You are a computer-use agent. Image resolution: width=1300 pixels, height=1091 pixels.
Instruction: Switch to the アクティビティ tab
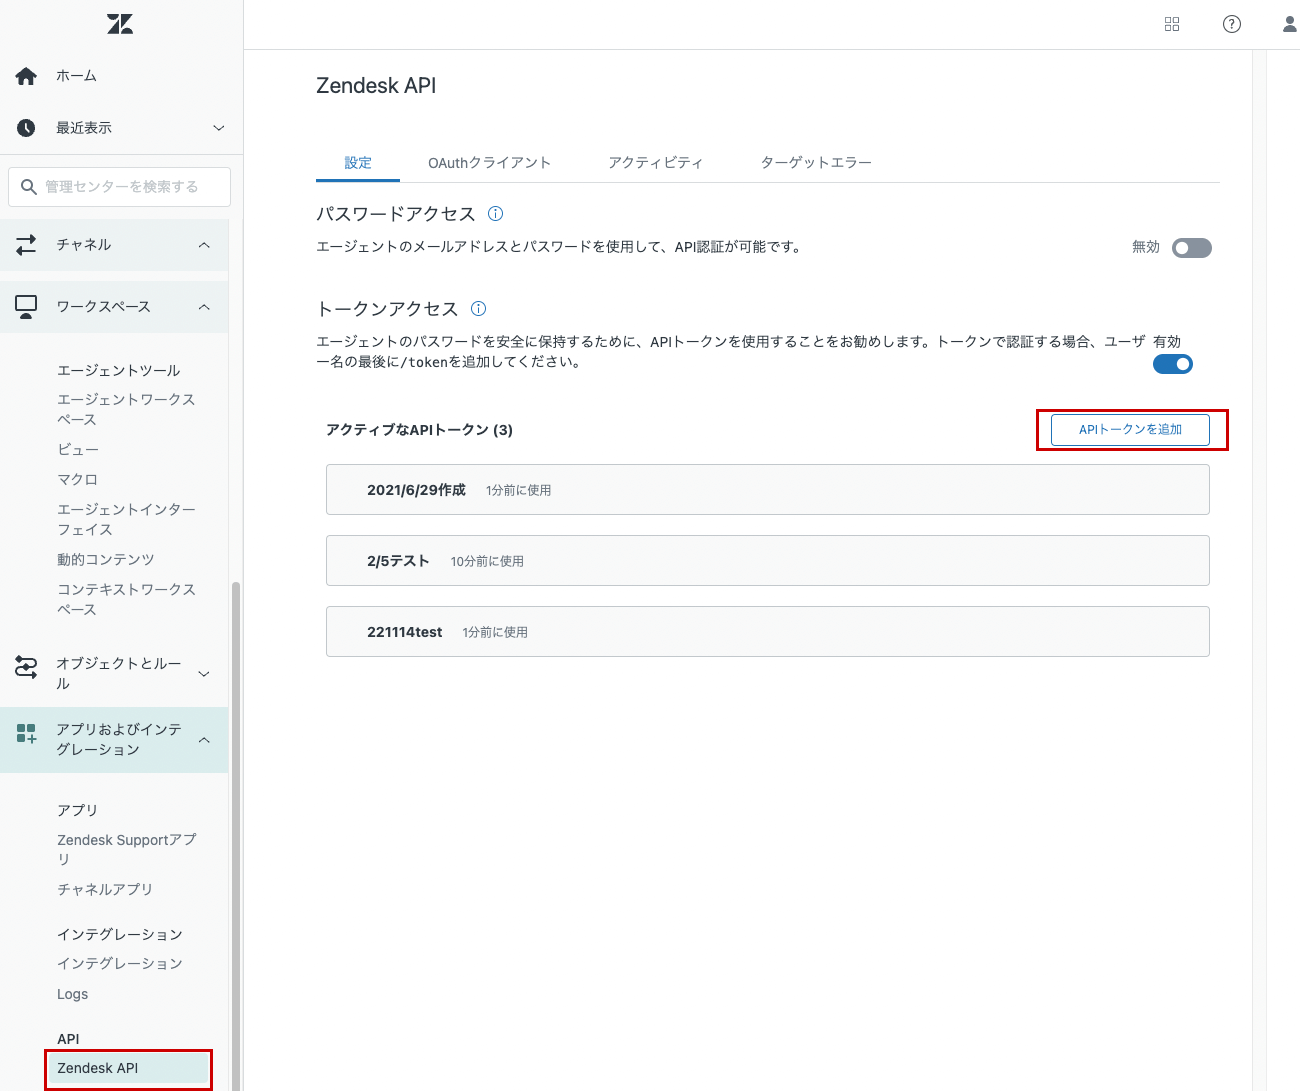(656, 163)
